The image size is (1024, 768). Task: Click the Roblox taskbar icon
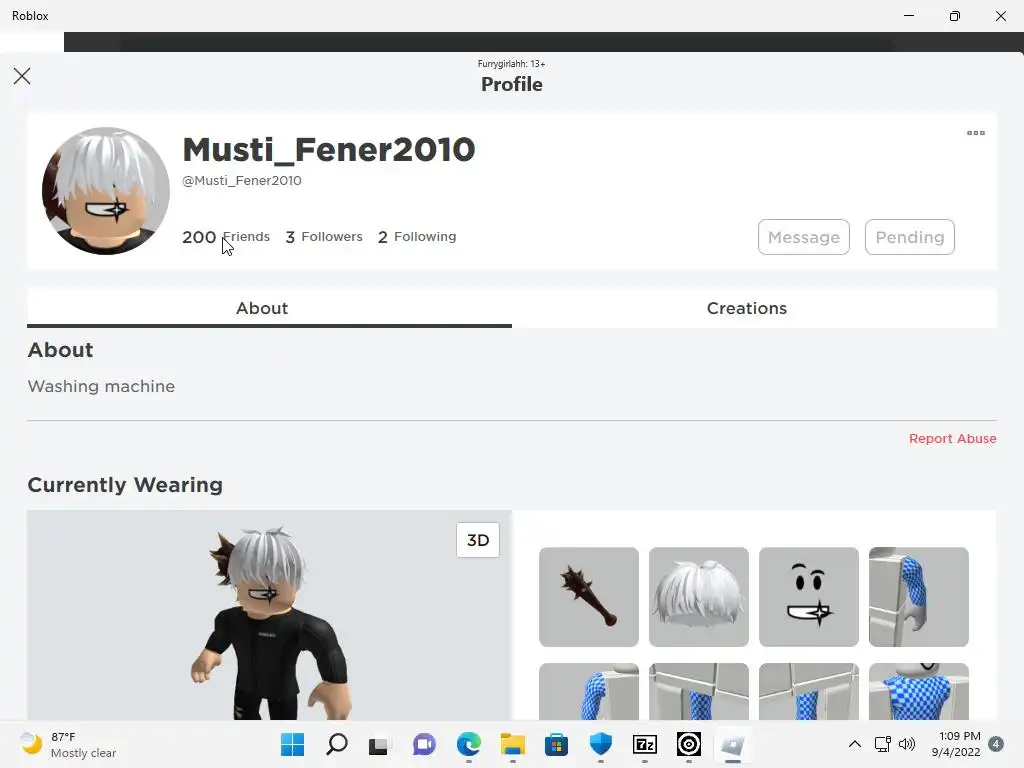[x=733, y=744]
